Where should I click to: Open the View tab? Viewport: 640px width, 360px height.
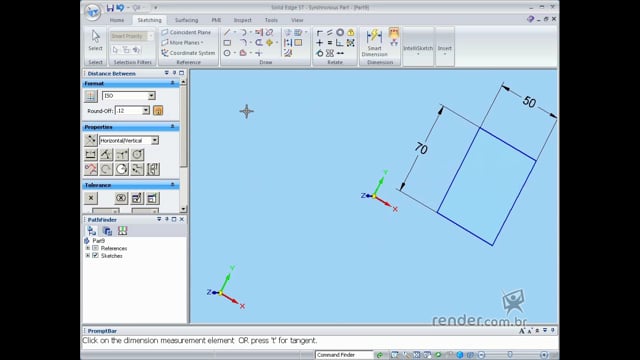pos(297,20)
